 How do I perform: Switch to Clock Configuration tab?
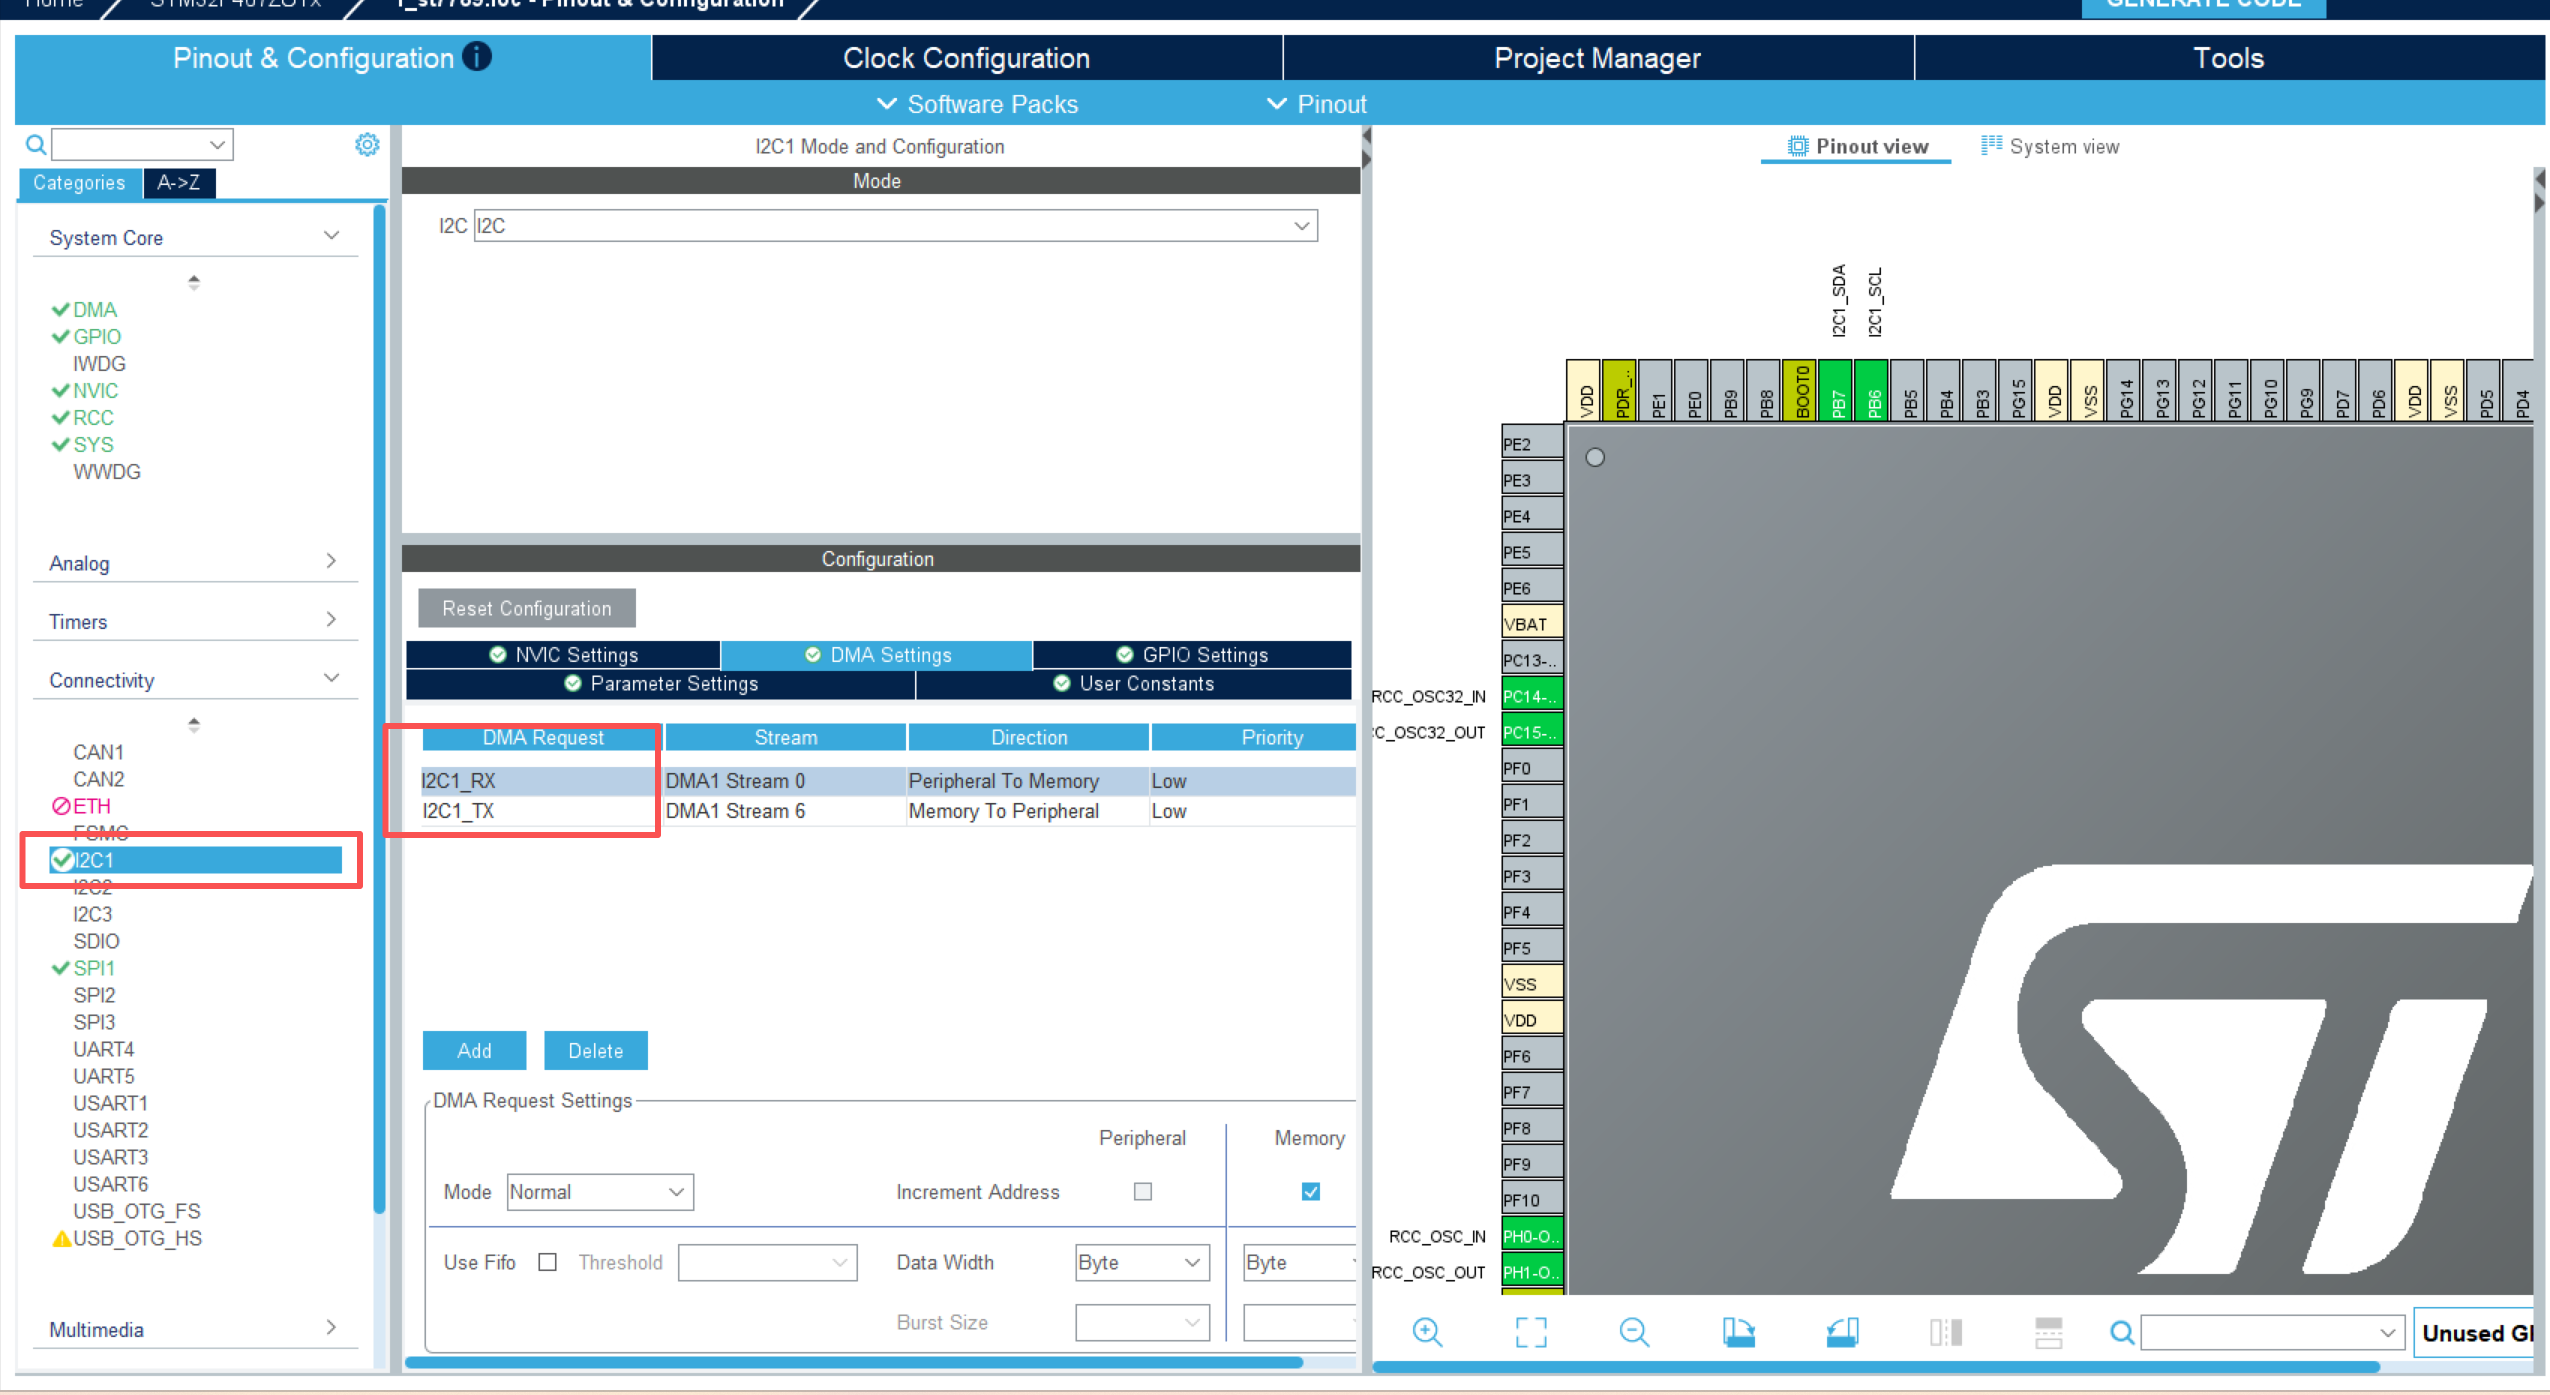click(966, 58)
